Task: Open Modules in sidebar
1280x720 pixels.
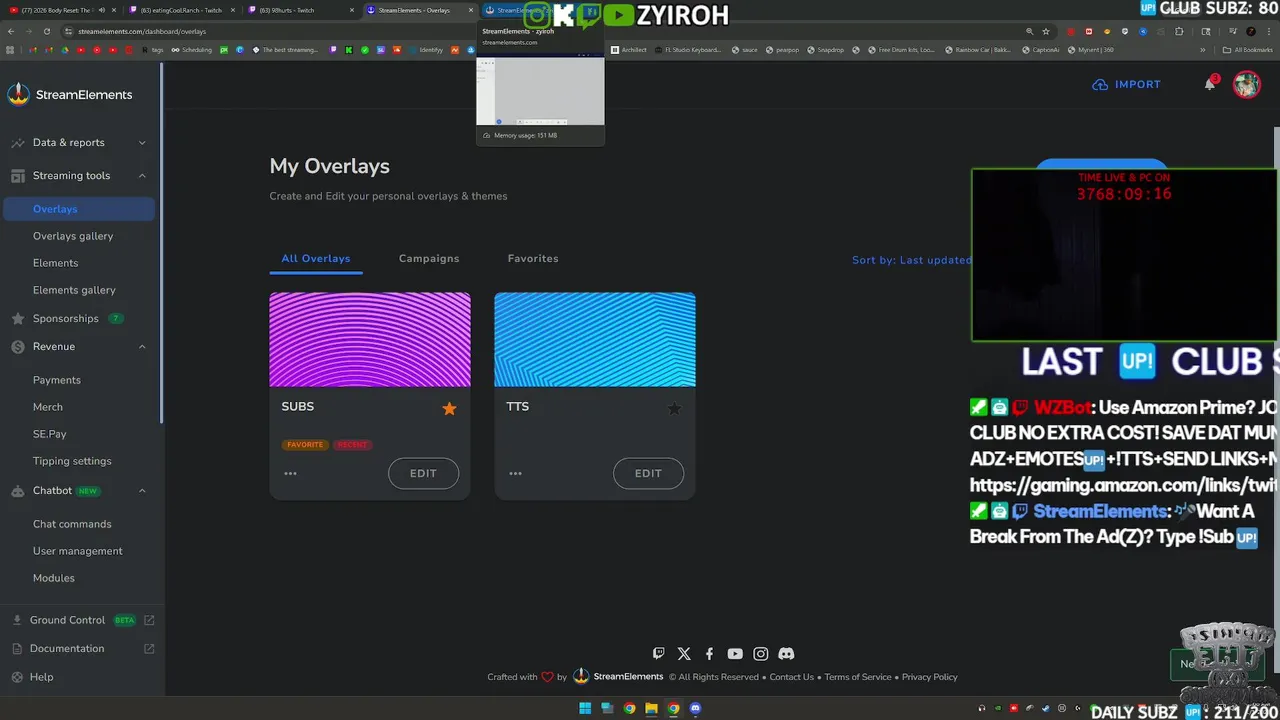Action: pyautogui.click(x=54, y=578)
